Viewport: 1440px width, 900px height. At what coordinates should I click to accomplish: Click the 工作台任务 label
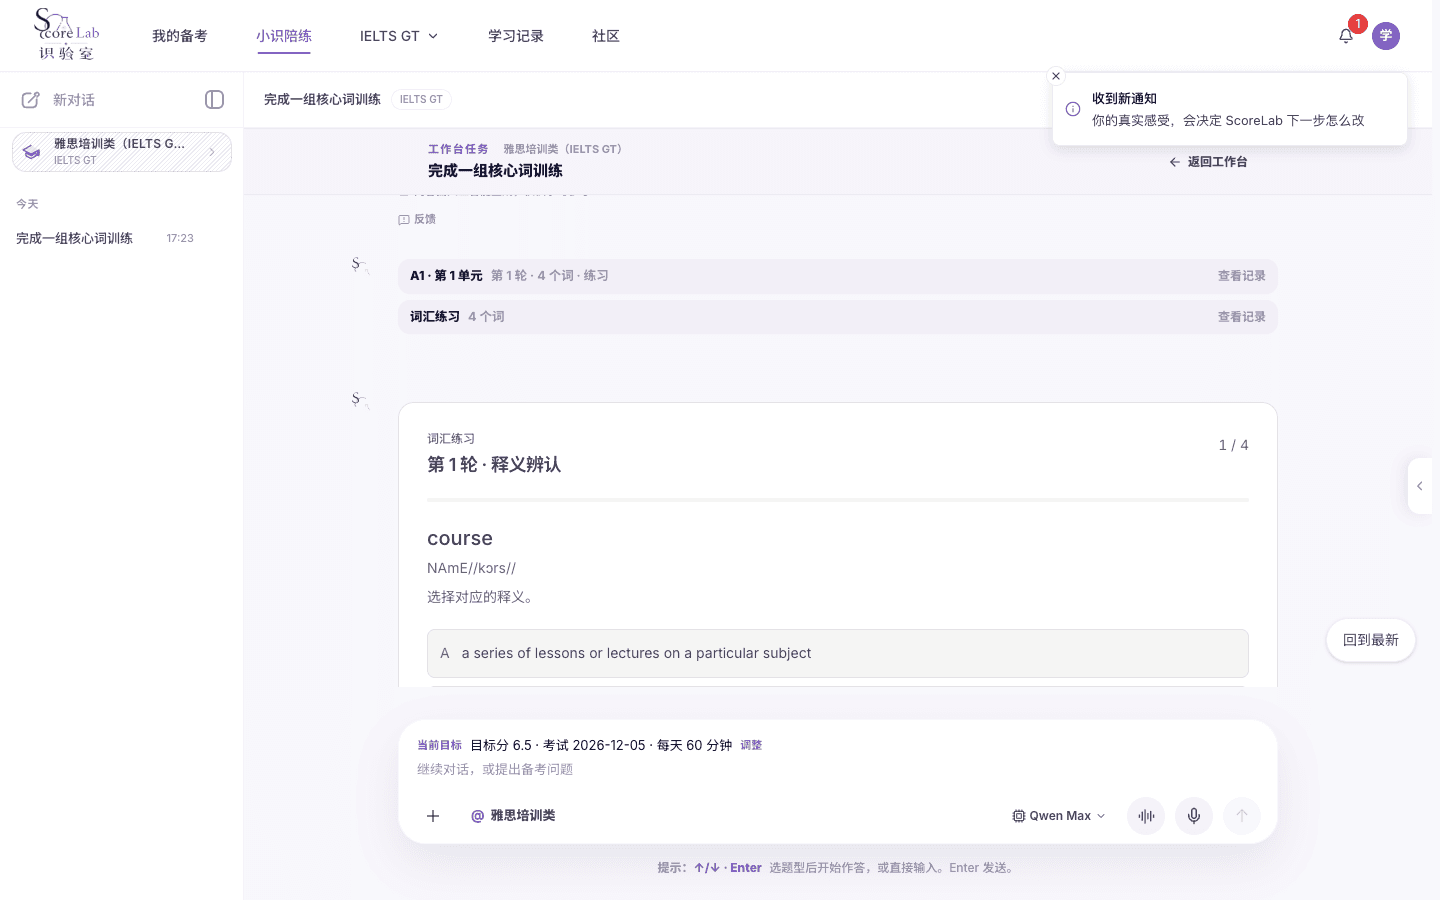click(458, 149)
